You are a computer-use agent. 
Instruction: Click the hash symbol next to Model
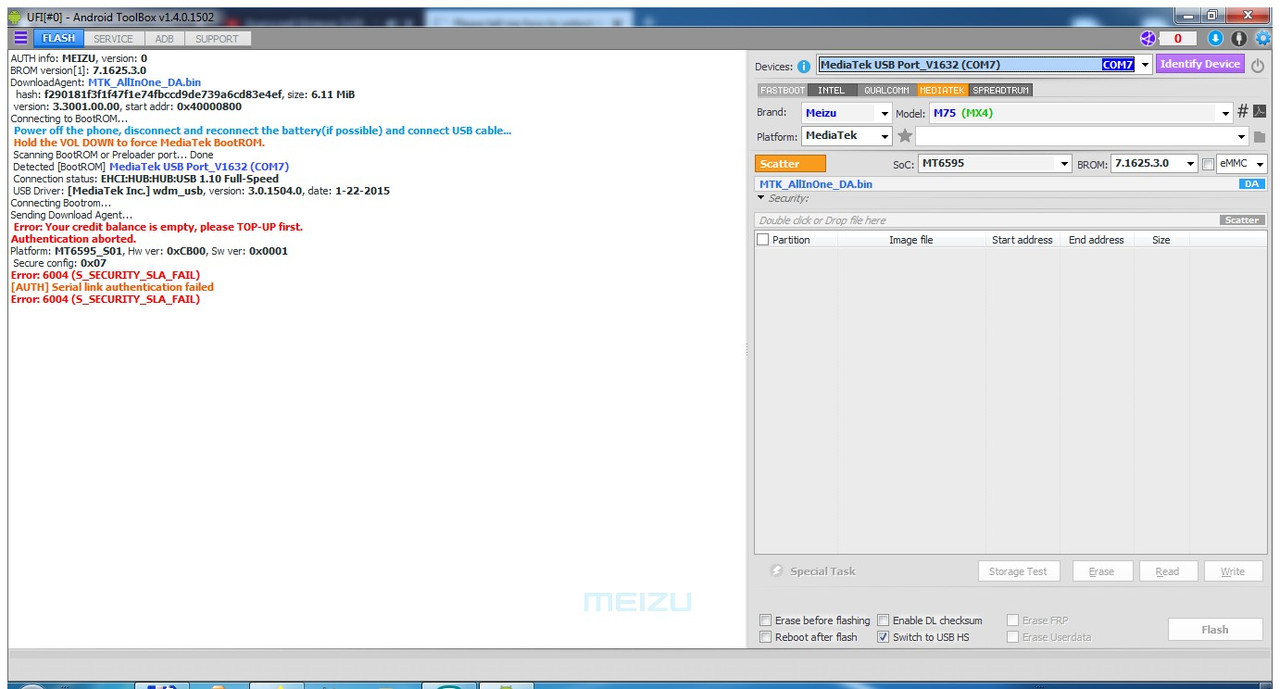point(1243,112)
